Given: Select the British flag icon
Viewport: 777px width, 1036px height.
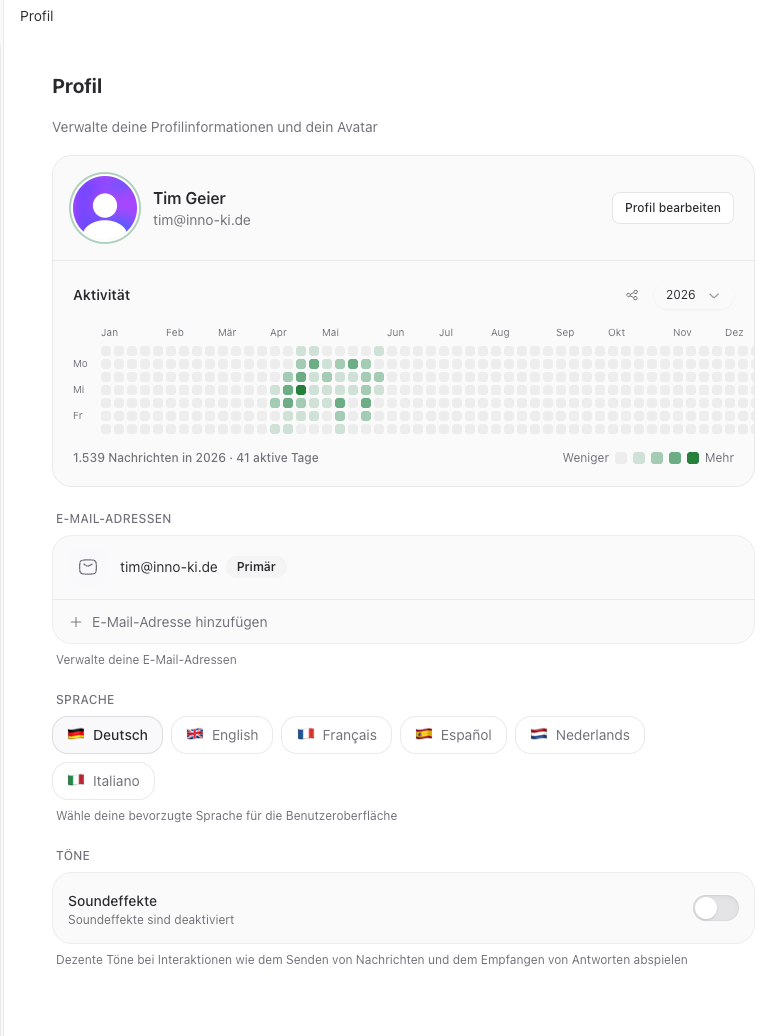Looking at the screenshot, I should point(195,734).
